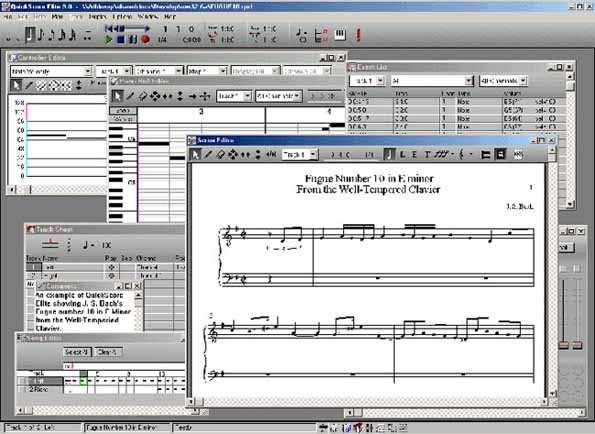
Task: Select the track 2 row in Song Editor
Action: click(x=40, y=389)
